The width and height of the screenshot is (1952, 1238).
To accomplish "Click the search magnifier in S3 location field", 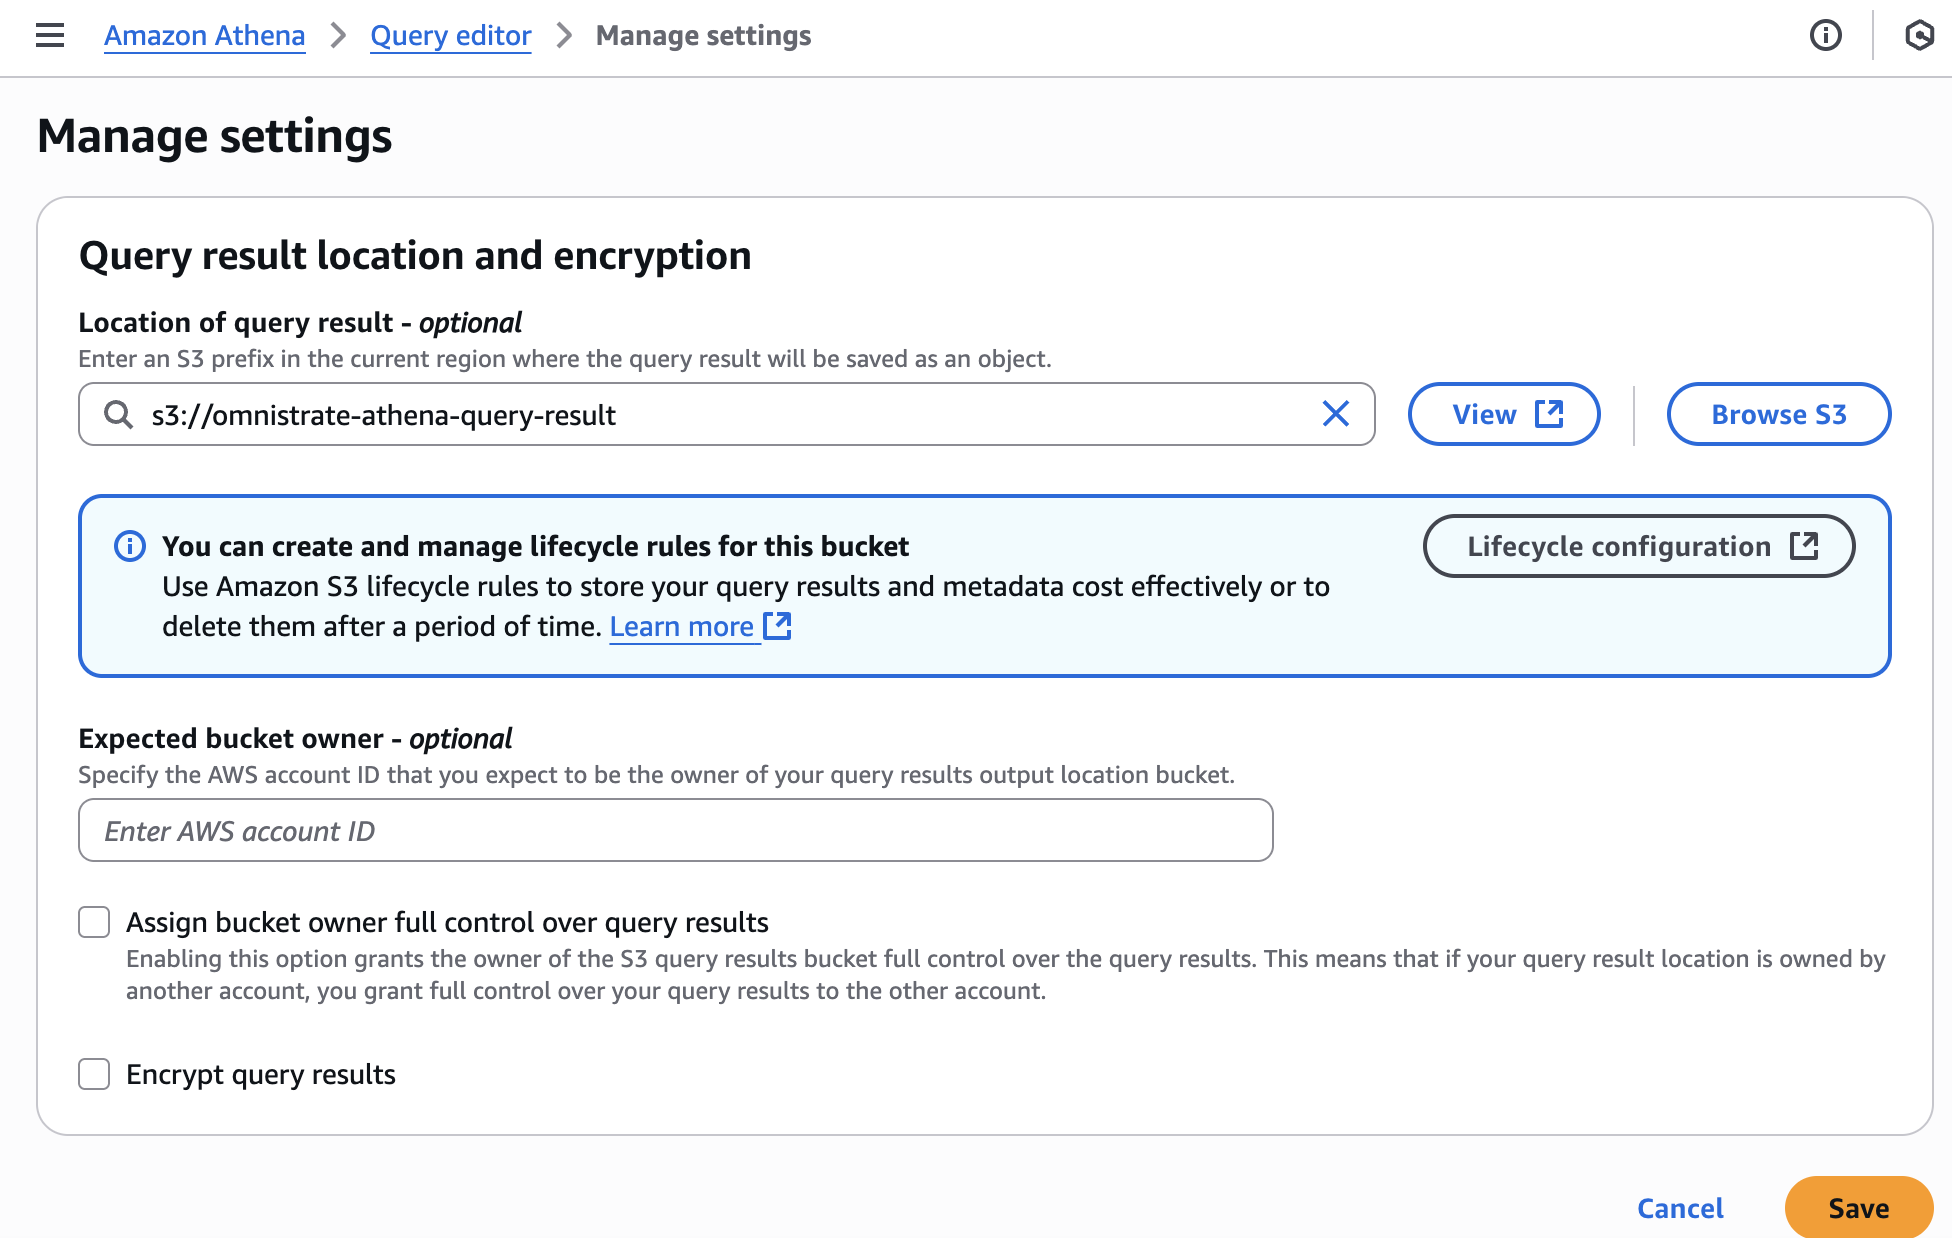I will 119,414.
